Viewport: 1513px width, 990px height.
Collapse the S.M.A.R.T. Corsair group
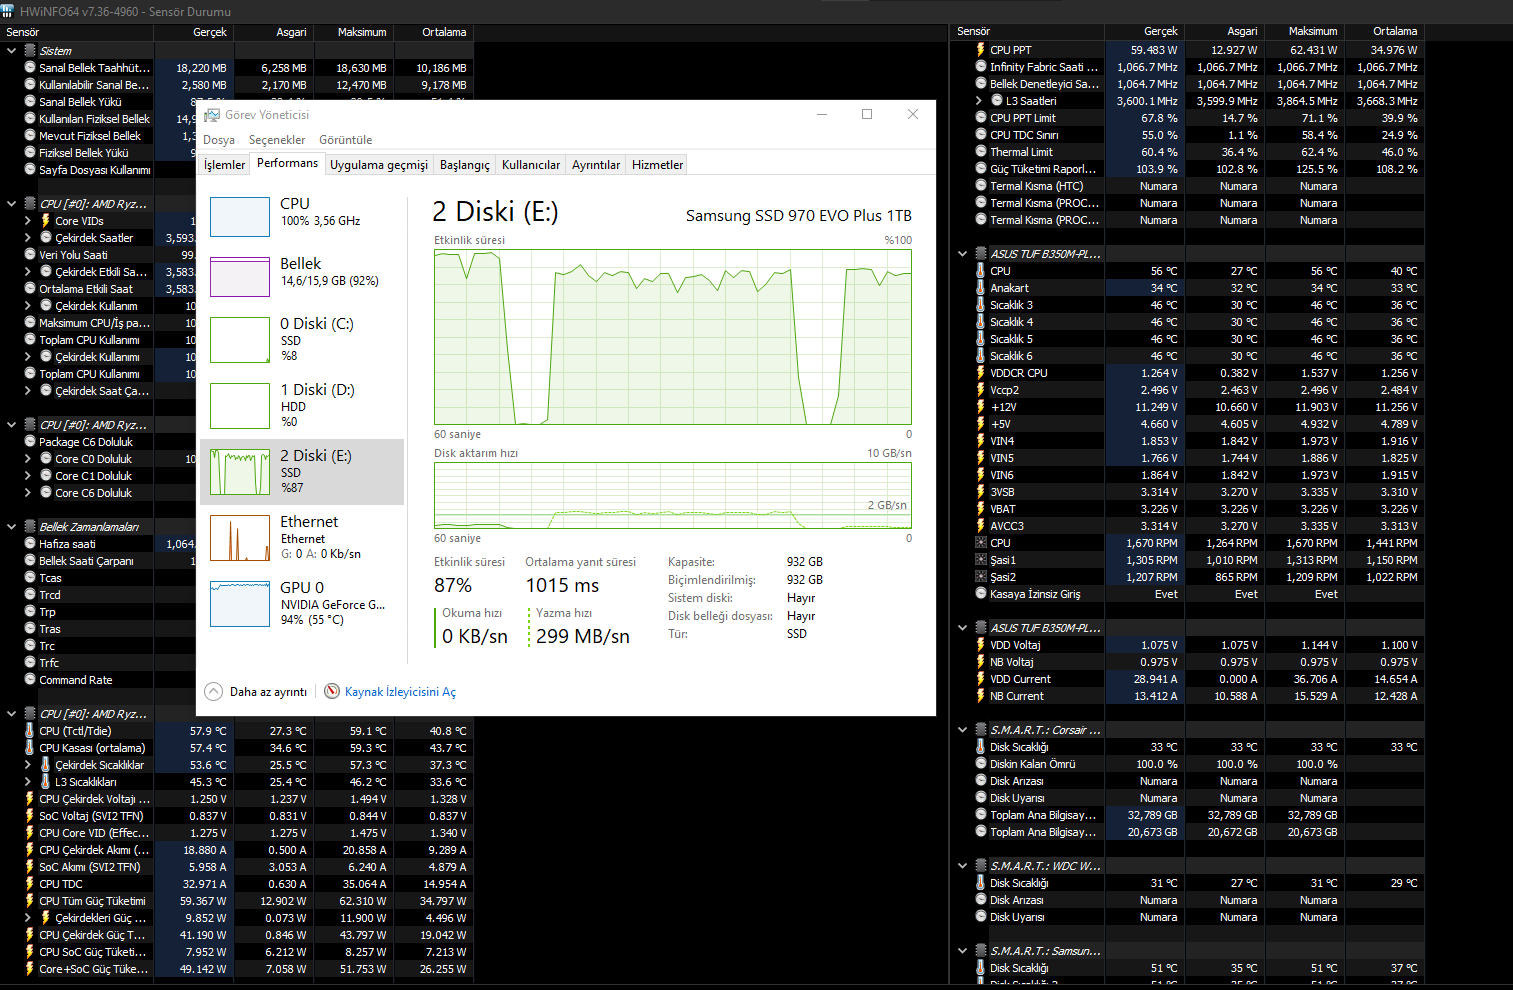click(962, 729)
